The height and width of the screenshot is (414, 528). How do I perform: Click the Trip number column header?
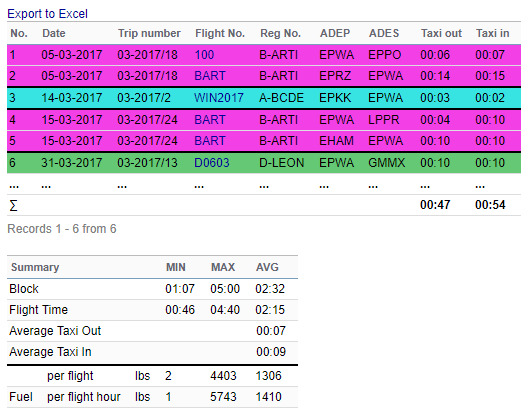[149, 33]
